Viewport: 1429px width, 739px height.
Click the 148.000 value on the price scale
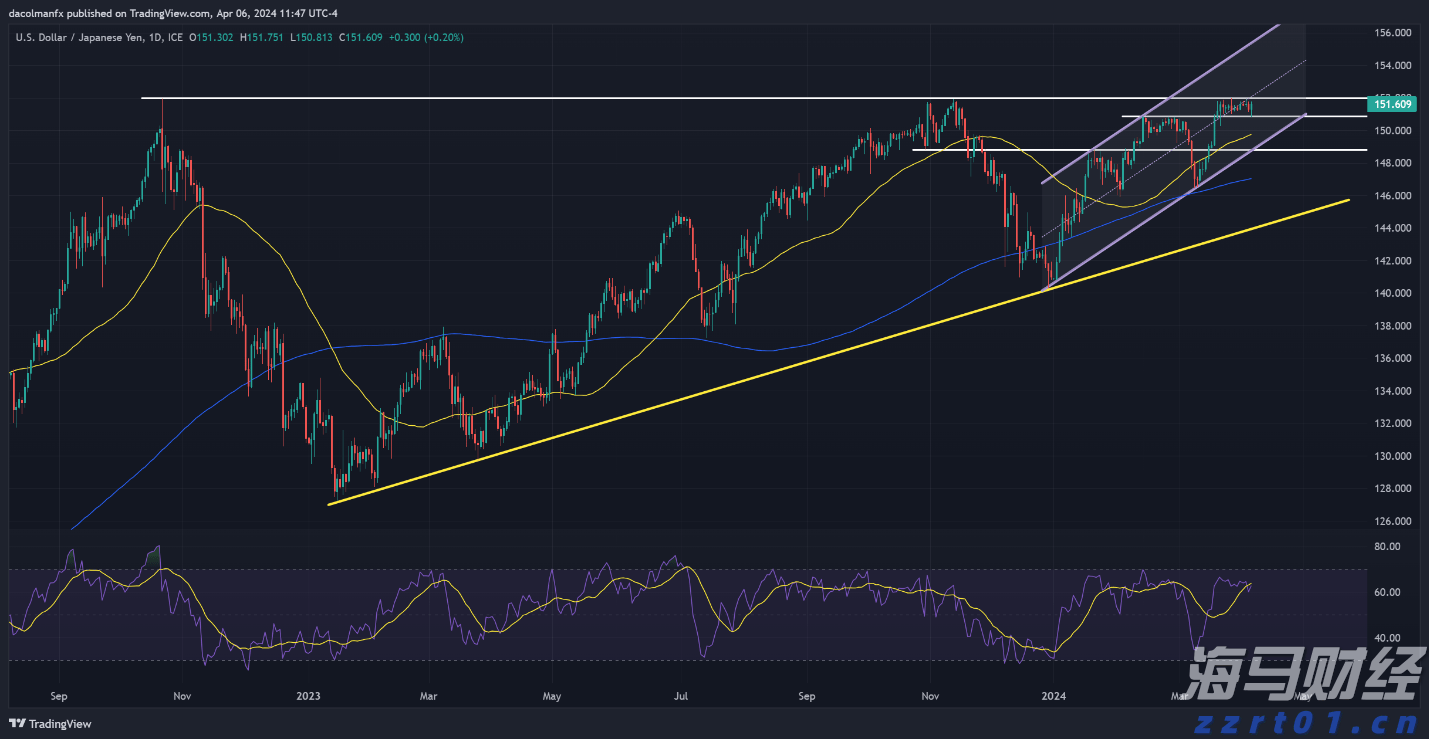pos(1395,164)
